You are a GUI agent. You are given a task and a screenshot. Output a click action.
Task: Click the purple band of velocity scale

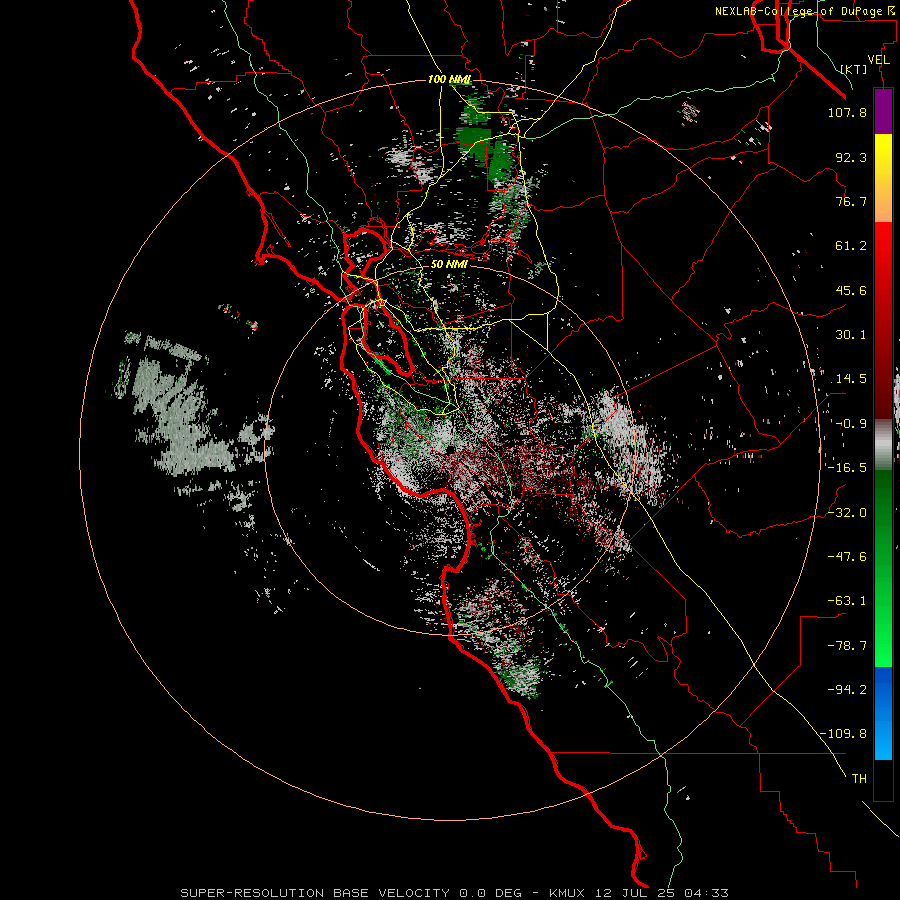(883, 111)
